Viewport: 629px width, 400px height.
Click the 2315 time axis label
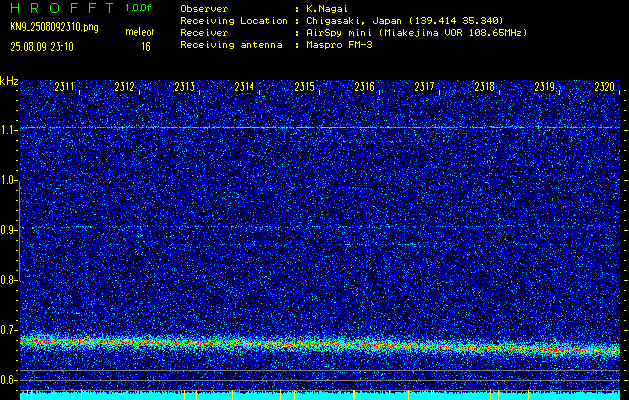tap(304, 87)
